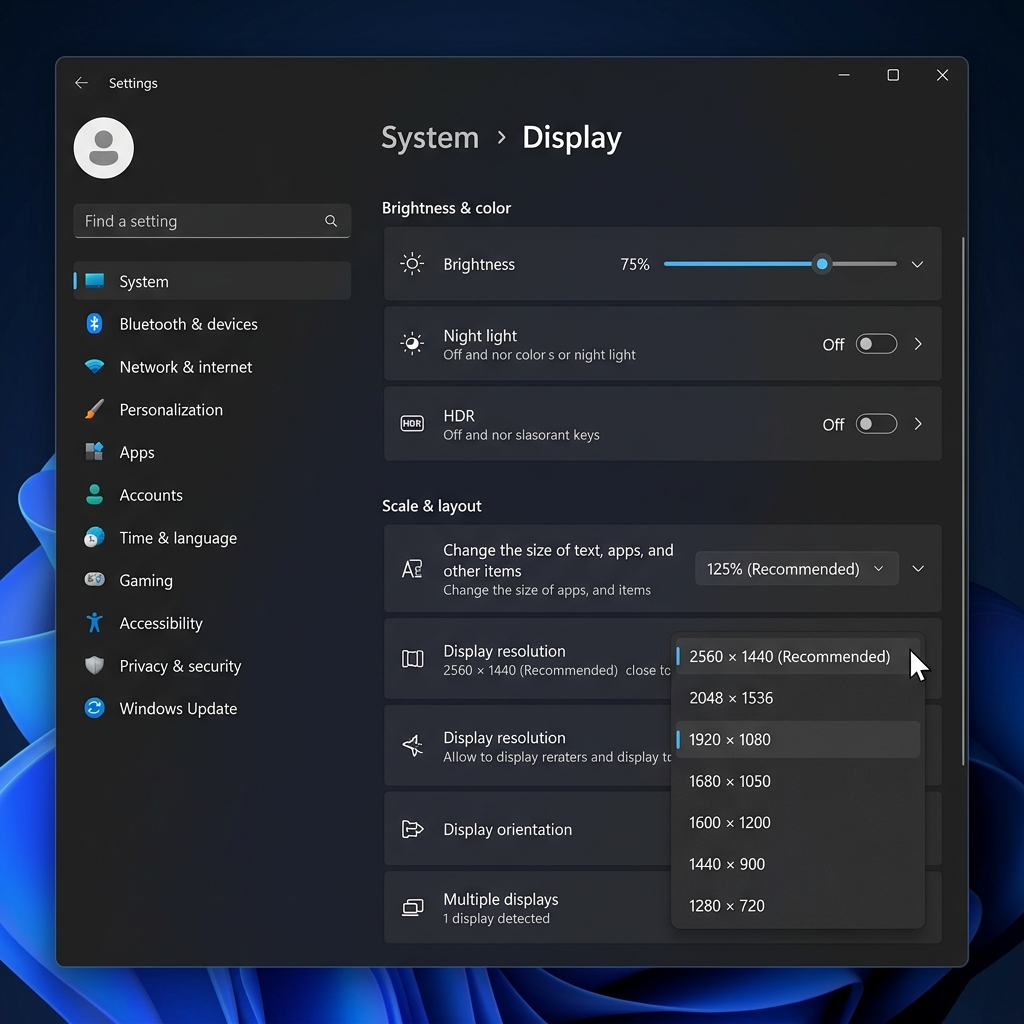This screenshot has height=1024, width=1024.
Task: Choose 1920 × 1080 resolution
Action: point(798,739)
